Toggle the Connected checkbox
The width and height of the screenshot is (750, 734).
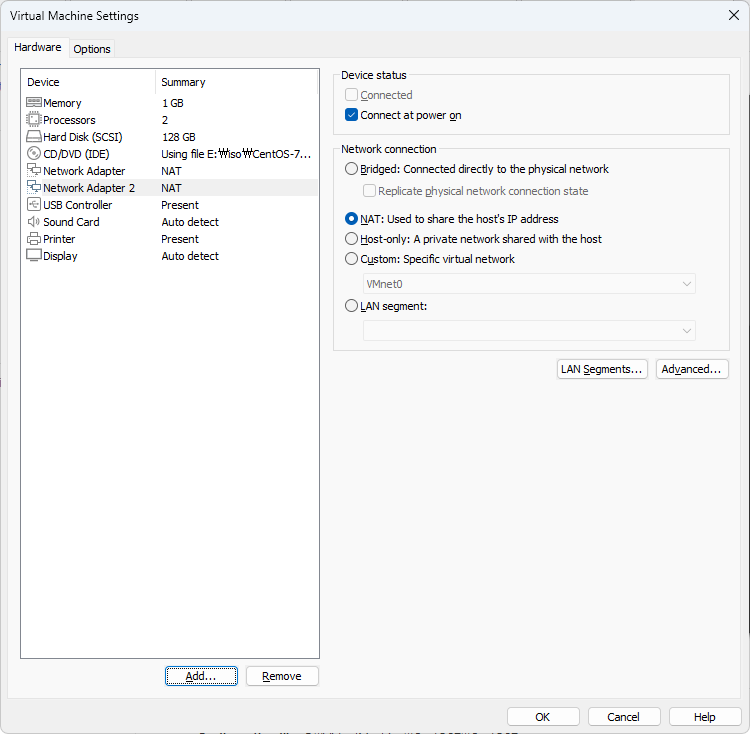(351, 95)
